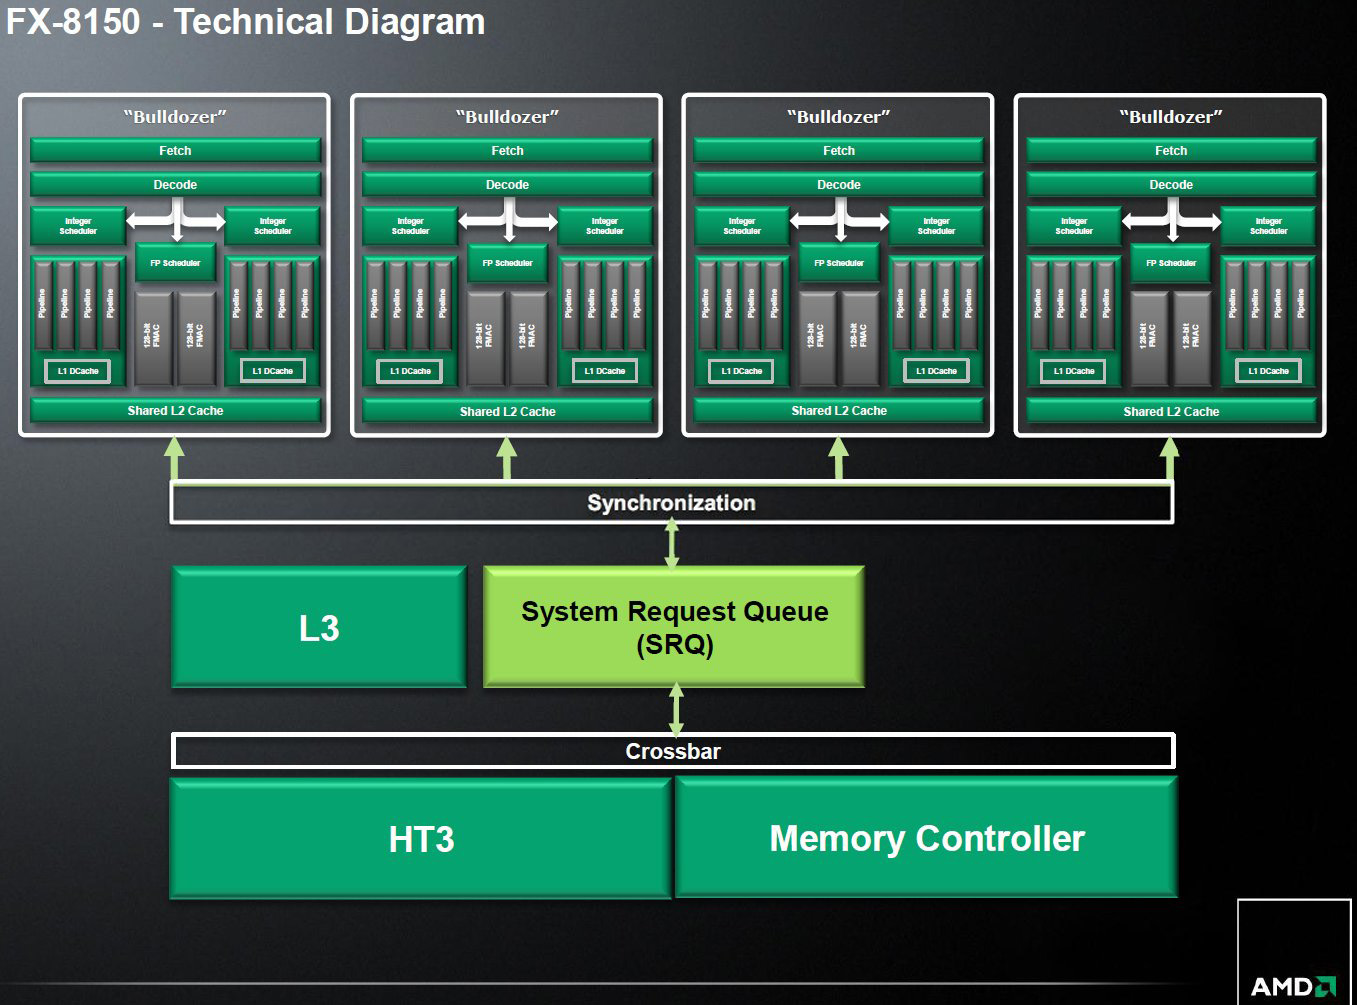Viewport: 1357px width, 1005px height.
Task: Select Fetch in the second Bulldozer module
Action: [507, 150]
